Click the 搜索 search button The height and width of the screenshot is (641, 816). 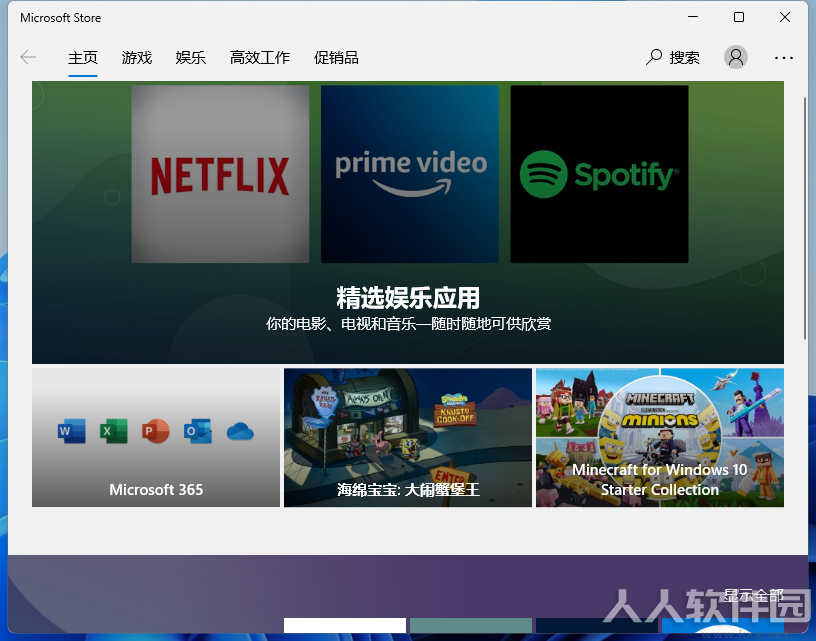[x=673, y=57]
